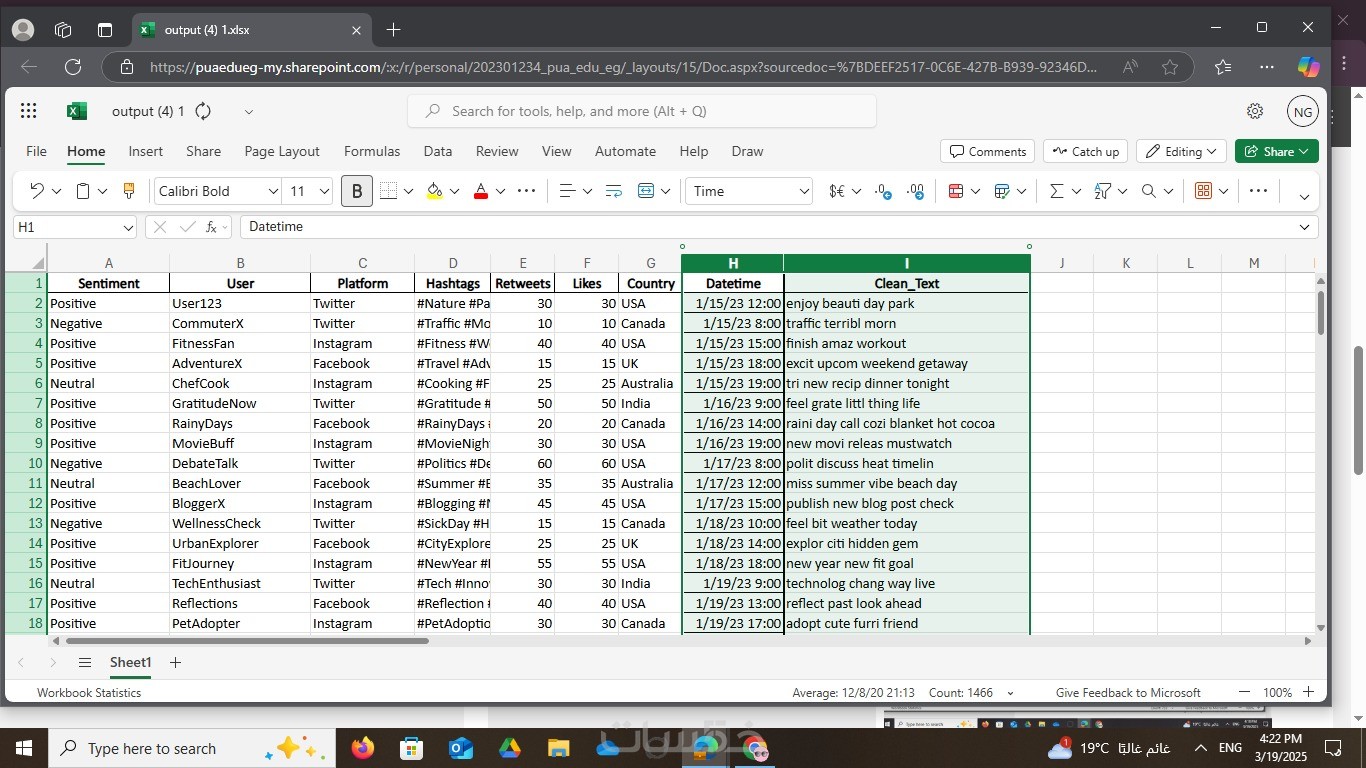Image resolution: width=1366 pixels, height=768 pixels.
Task: Open the Borders grid icon
Action: tap(388, 191)
